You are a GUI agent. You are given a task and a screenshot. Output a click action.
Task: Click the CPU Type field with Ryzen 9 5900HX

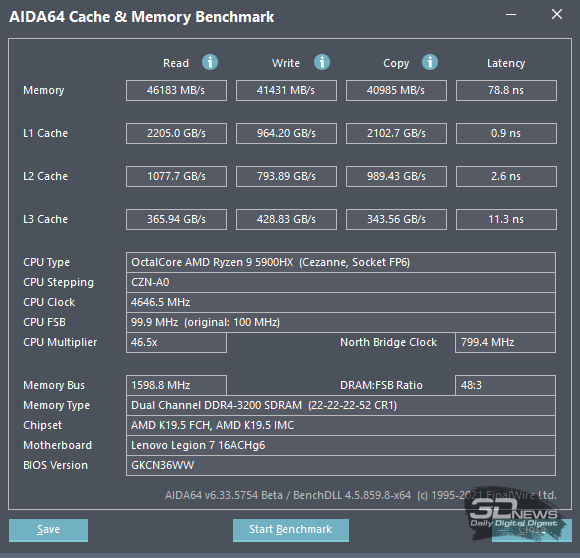pos(341,262)
